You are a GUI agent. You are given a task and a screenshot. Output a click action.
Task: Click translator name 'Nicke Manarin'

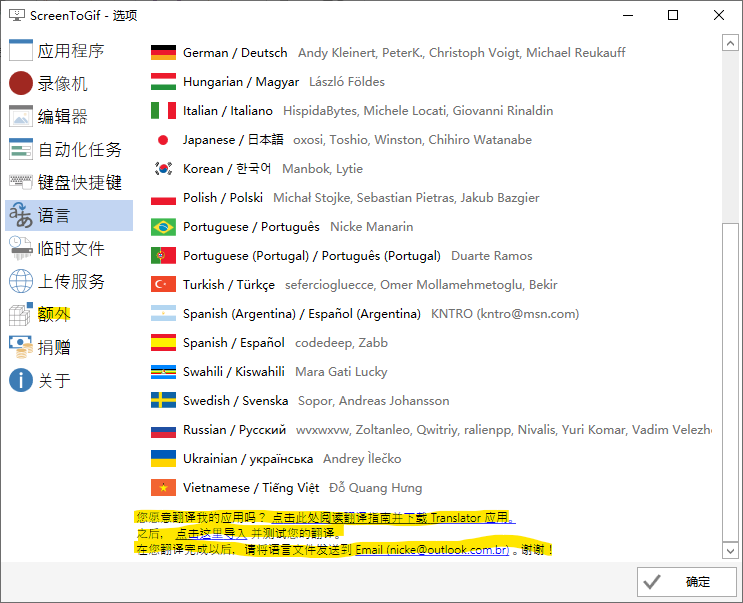(x=372, y=227)
